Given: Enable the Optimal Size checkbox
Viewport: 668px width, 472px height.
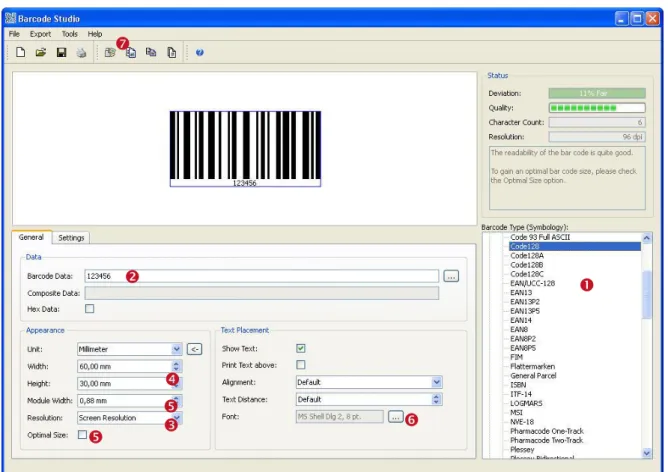Looking at the screenshot, I should (82, 435).
